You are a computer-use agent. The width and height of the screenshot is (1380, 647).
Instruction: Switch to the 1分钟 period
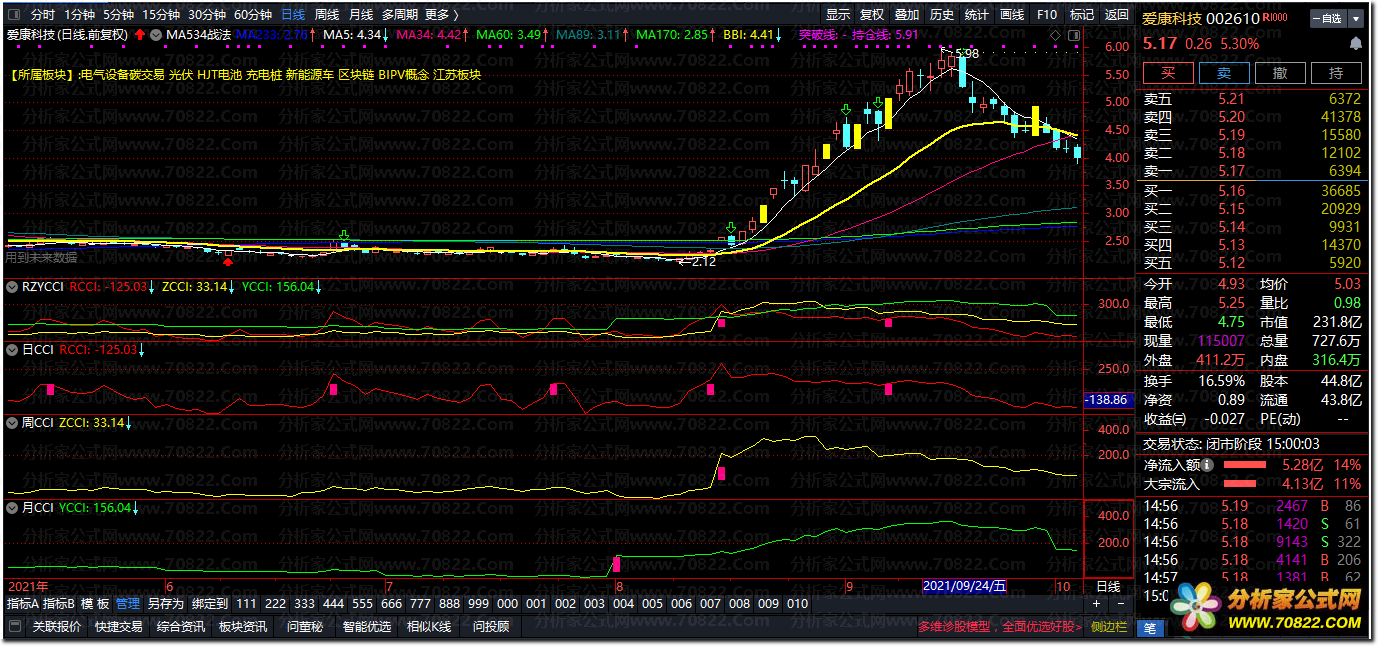click(x=80, y=15)
